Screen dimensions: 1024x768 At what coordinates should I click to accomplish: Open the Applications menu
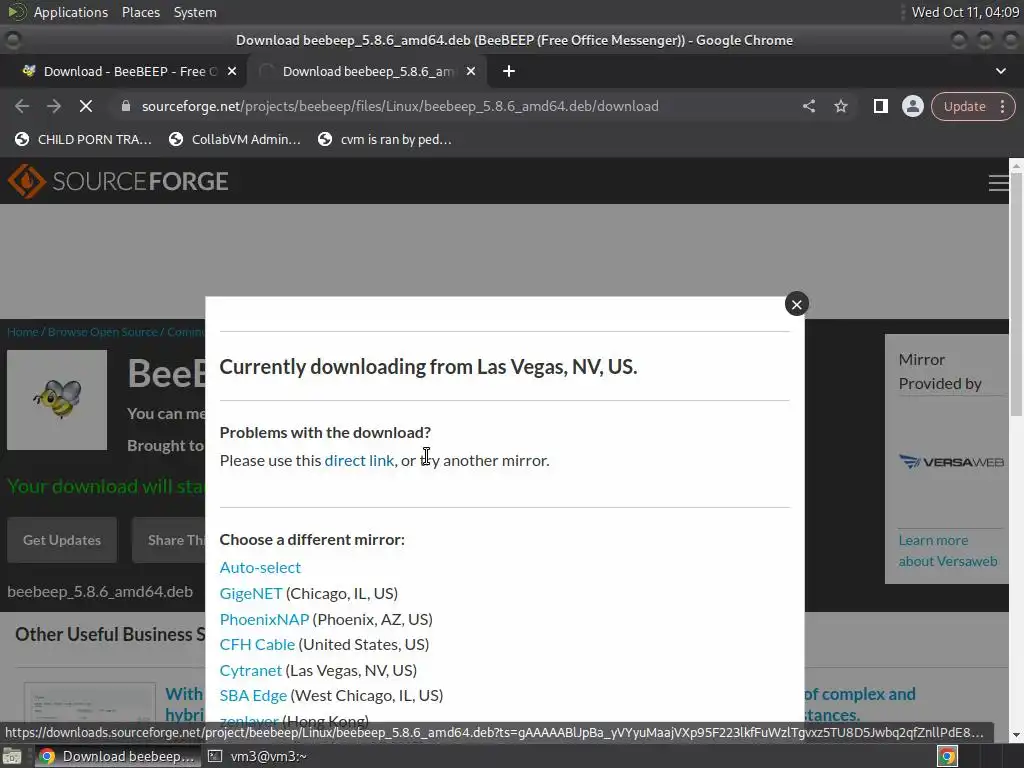pyautogui.click(x=71, y=12)
